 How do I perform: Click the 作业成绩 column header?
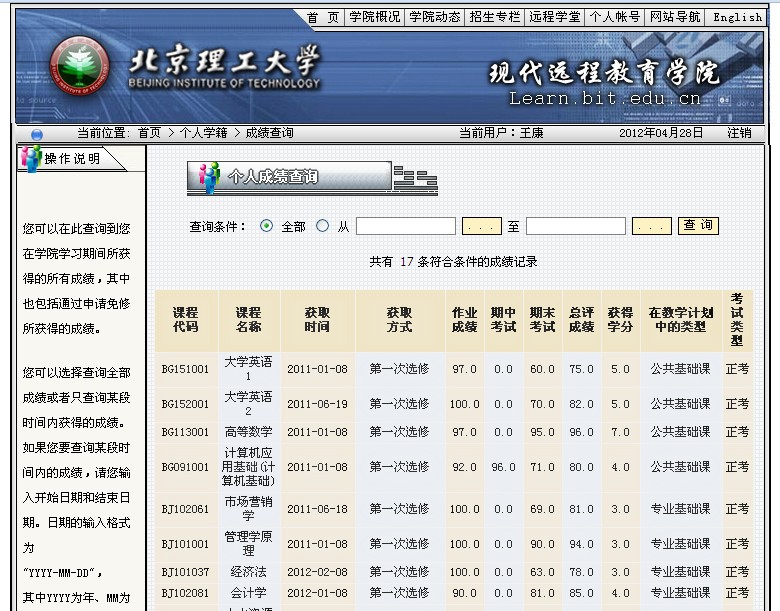click(x=465, y=320)
